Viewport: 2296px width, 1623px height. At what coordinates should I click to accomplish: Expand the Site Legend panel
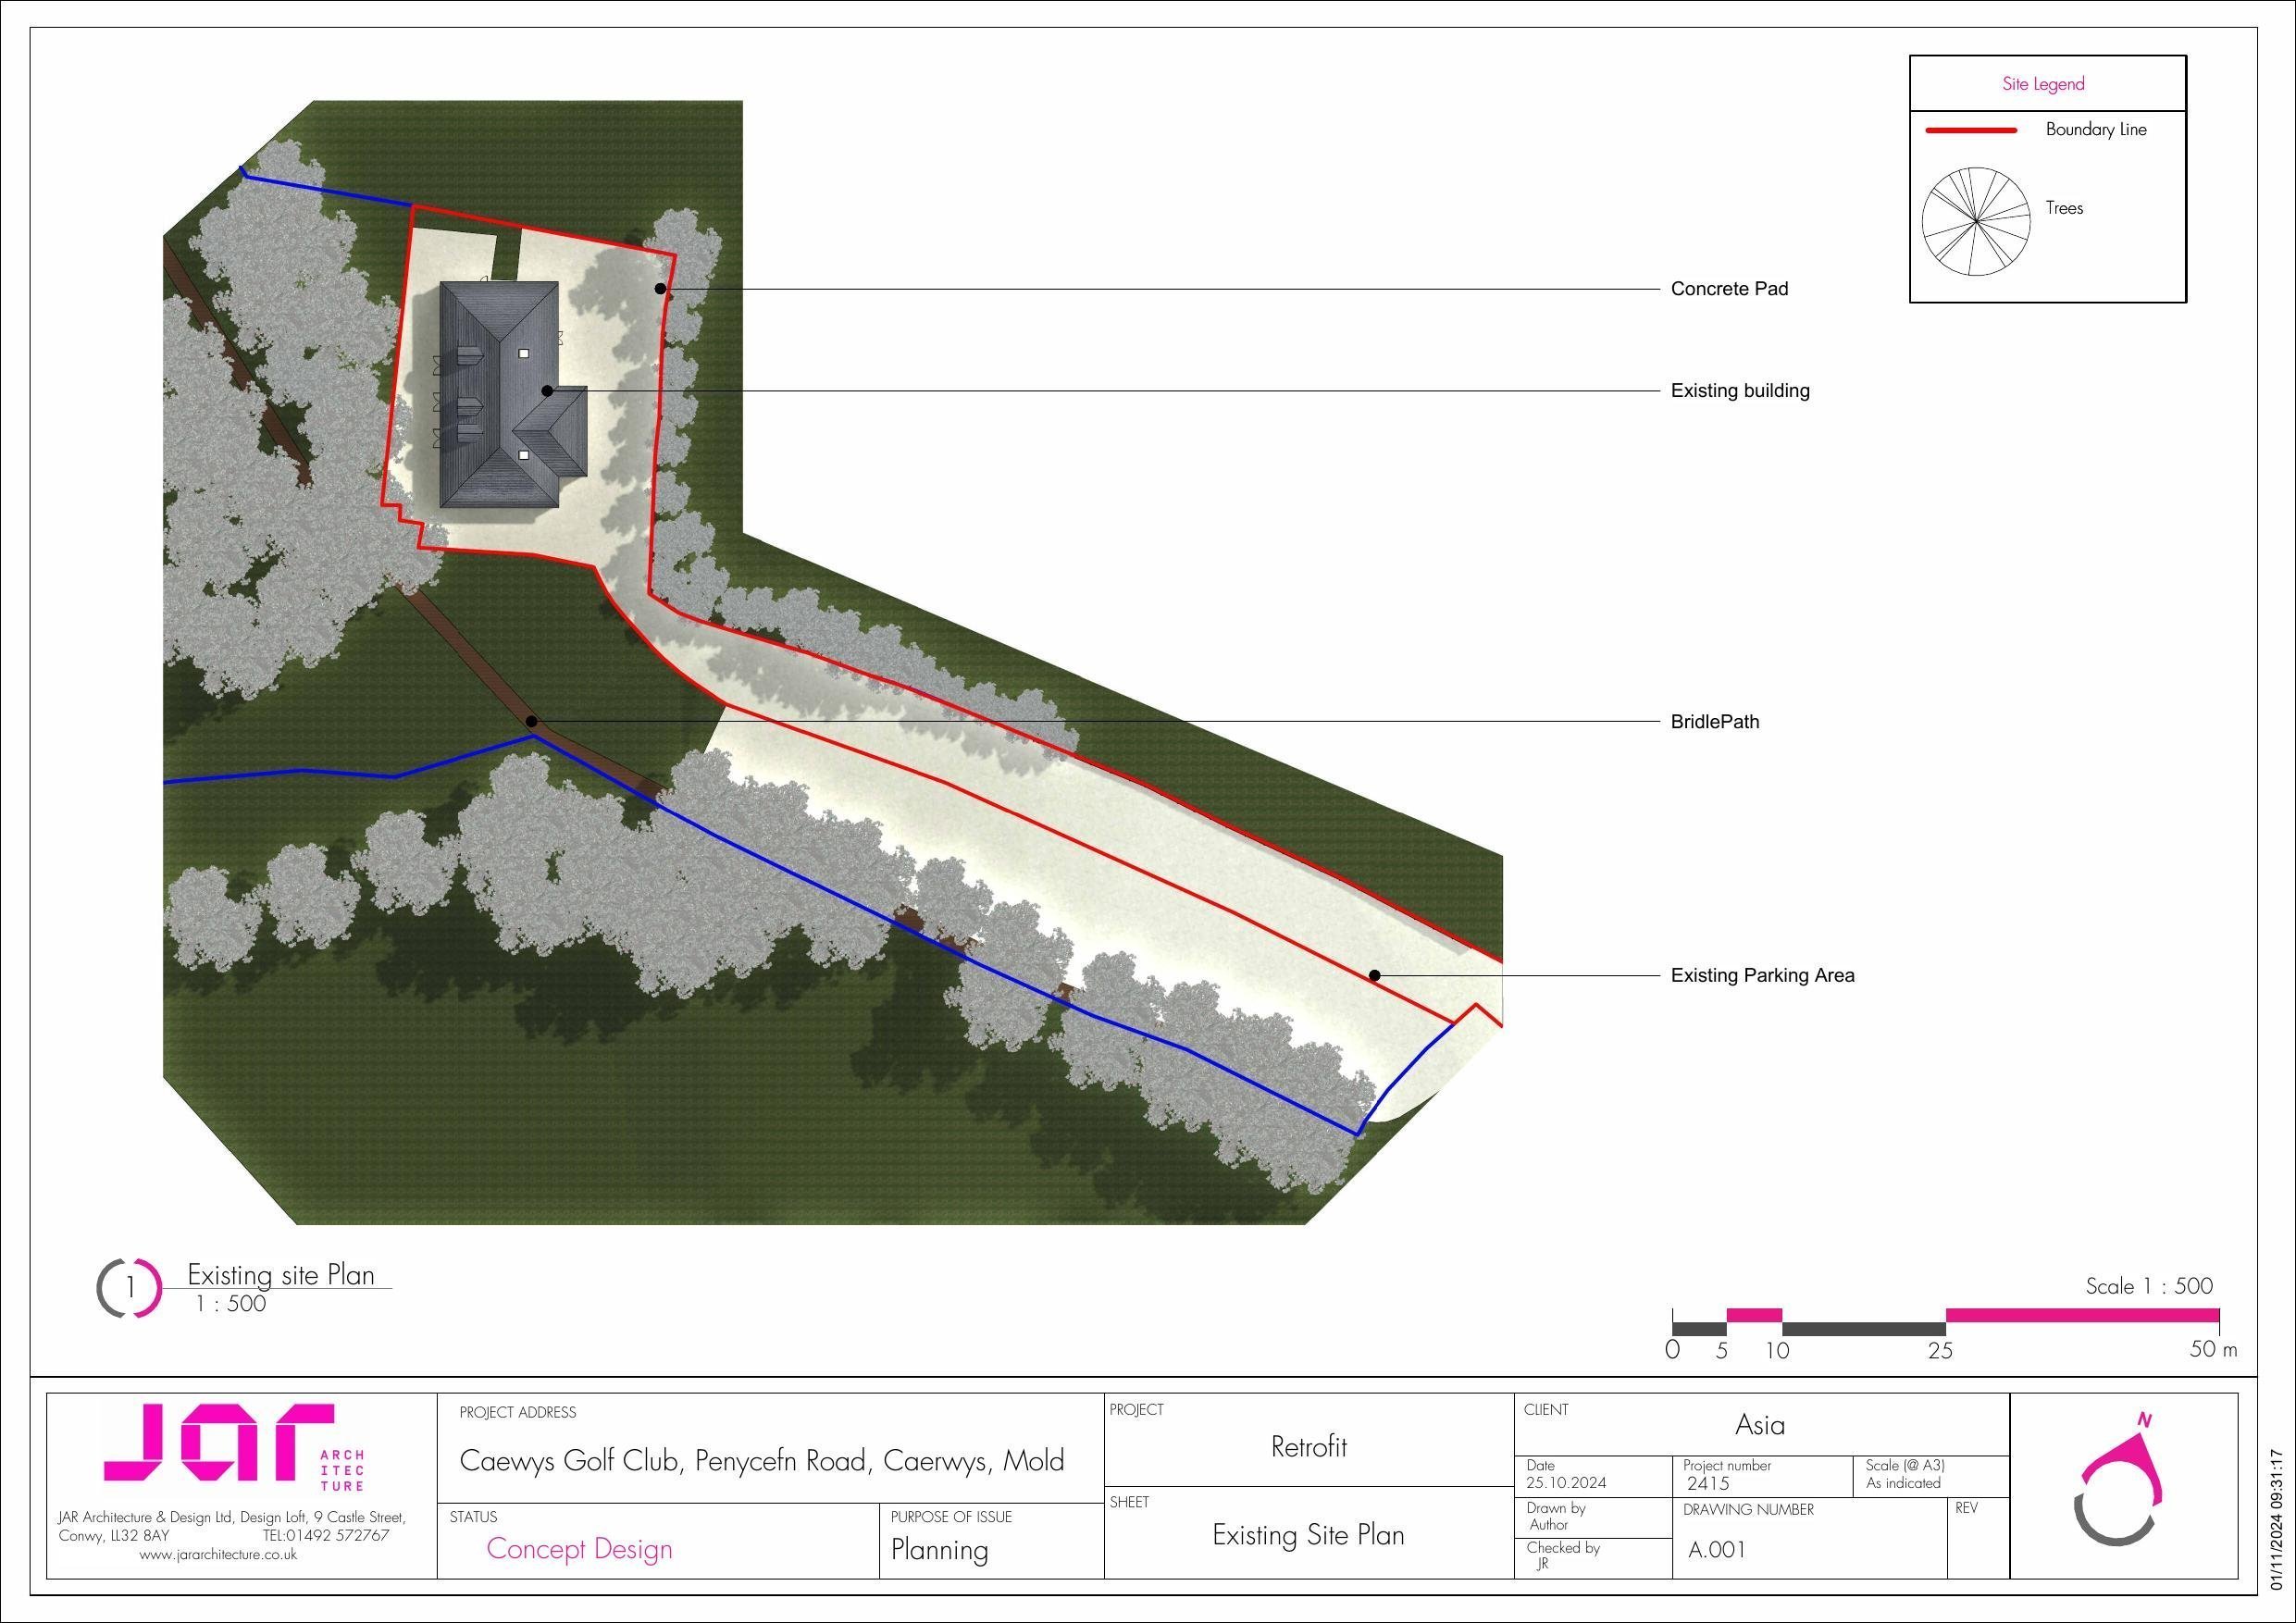tap(2047, 83)
